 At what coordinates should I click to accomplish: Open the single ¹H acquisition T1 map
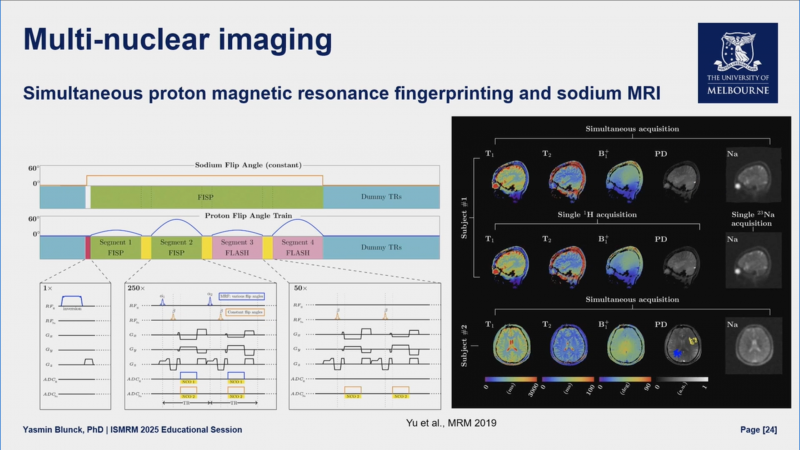coord(510,266)
